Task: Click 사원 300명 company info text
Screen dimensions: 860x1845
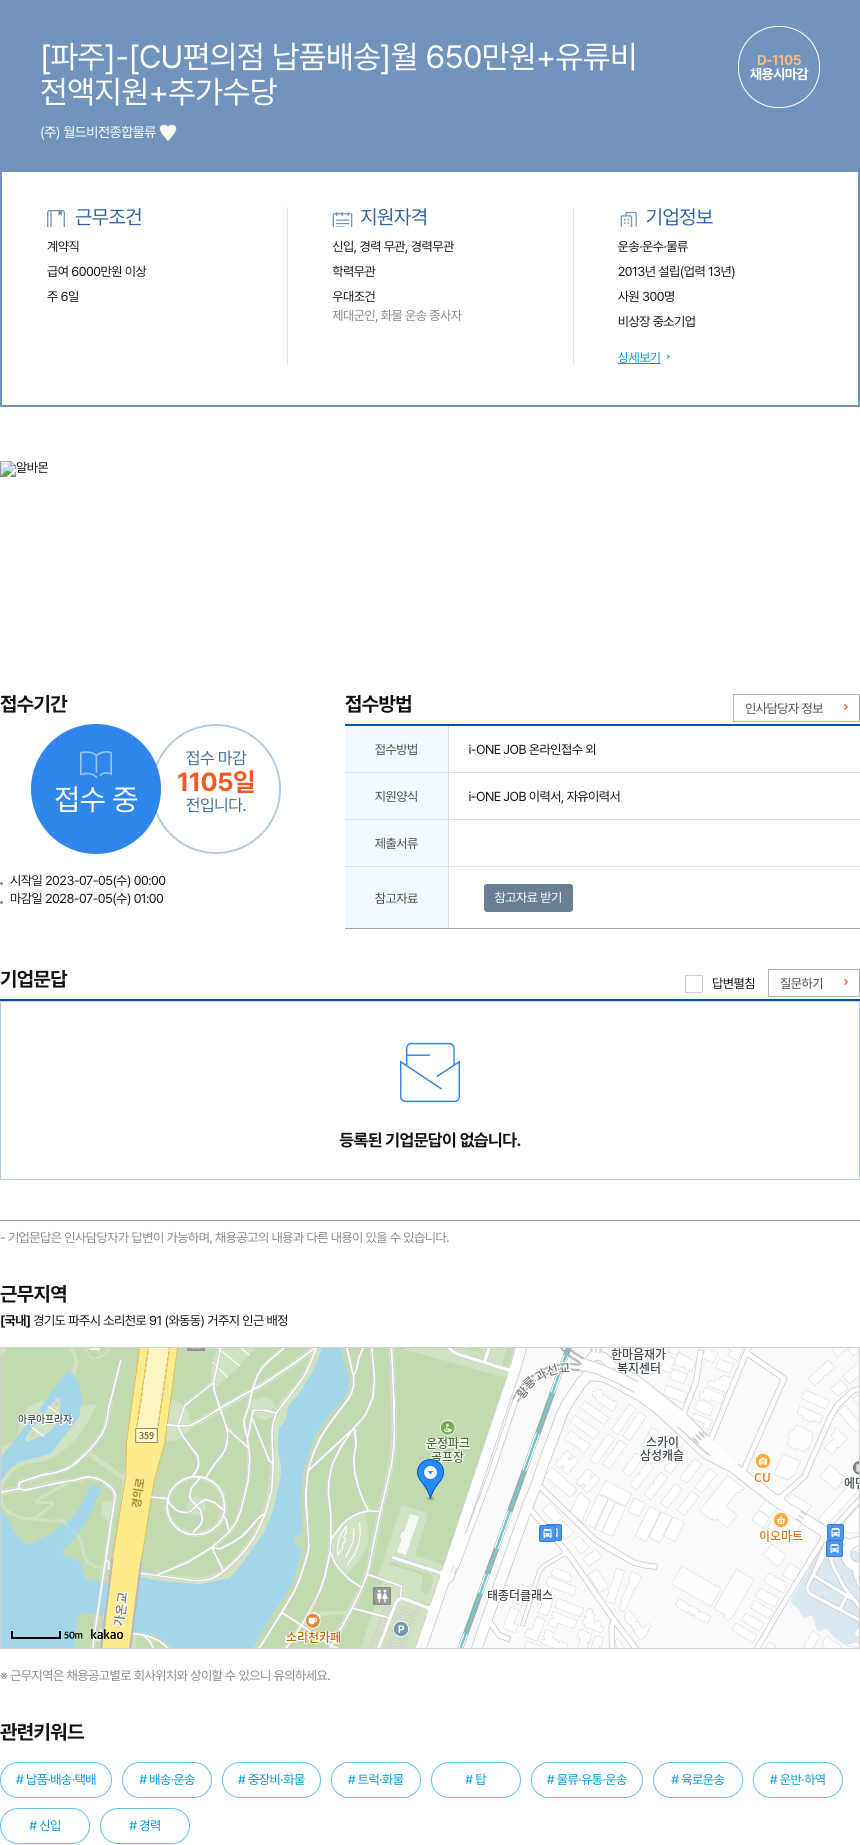Action: (646, 296)
